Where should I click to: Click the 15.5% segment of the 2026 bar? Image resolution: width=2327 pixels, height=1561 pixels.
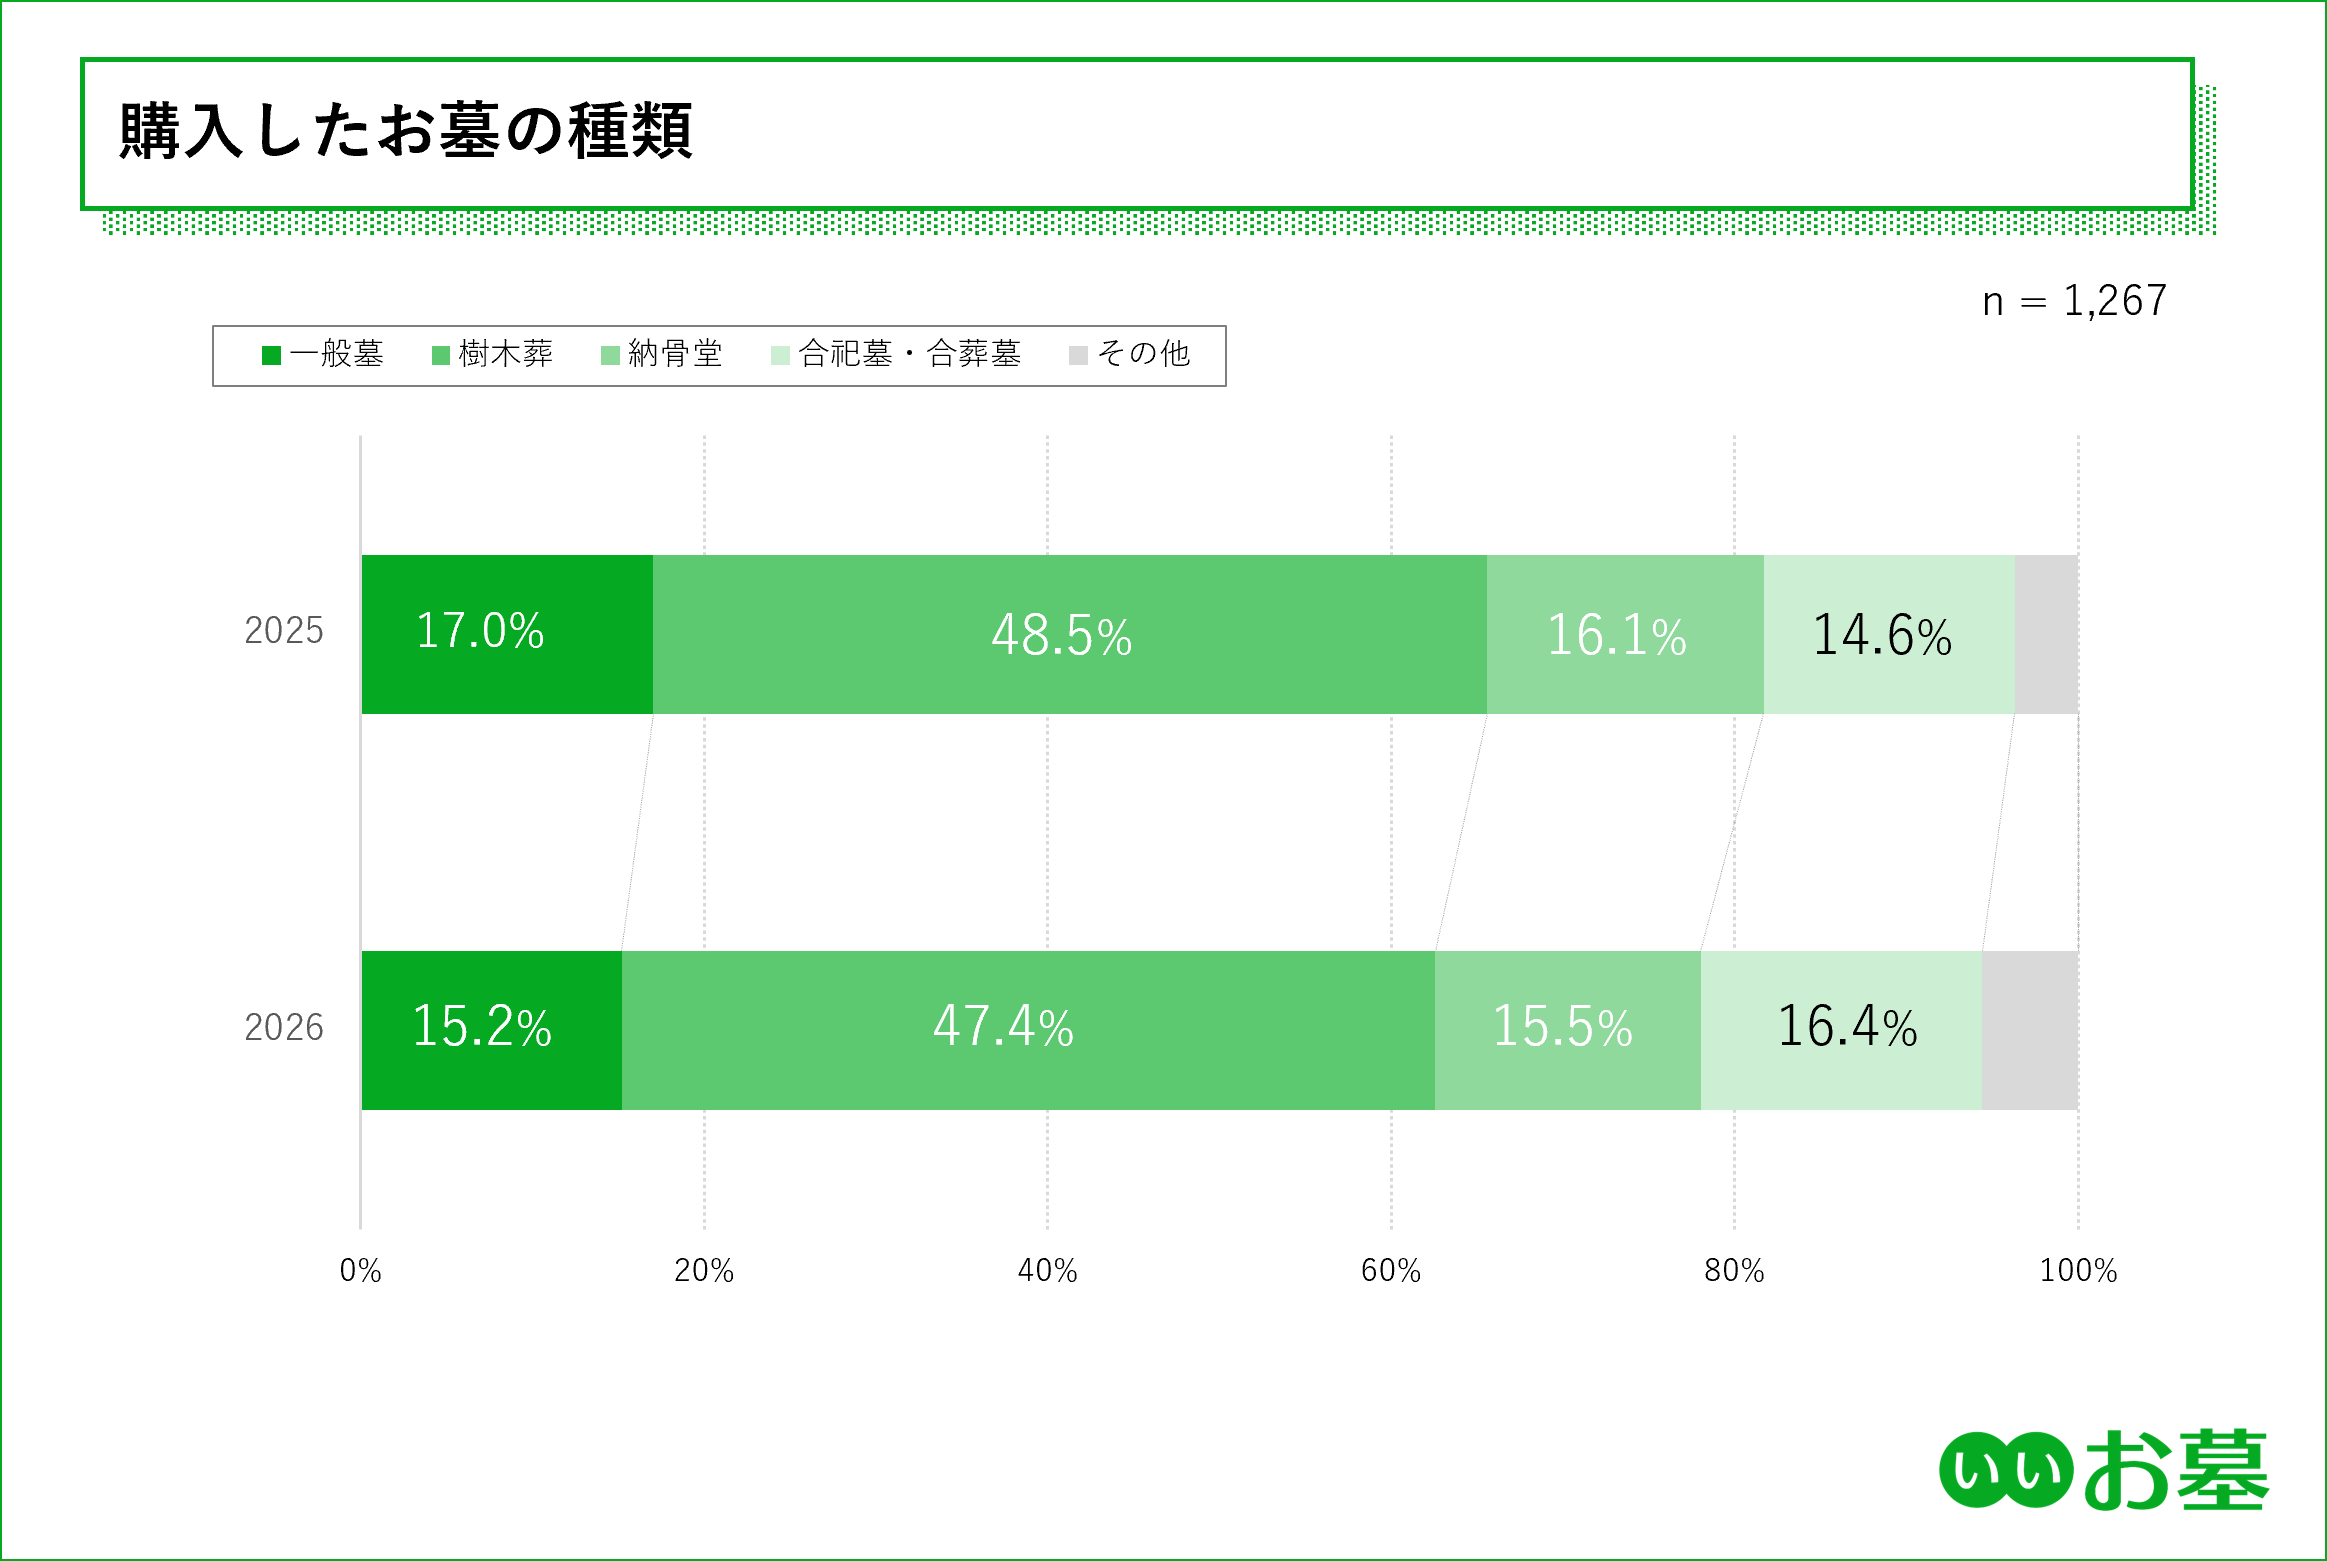[x=1567, y=1030]
